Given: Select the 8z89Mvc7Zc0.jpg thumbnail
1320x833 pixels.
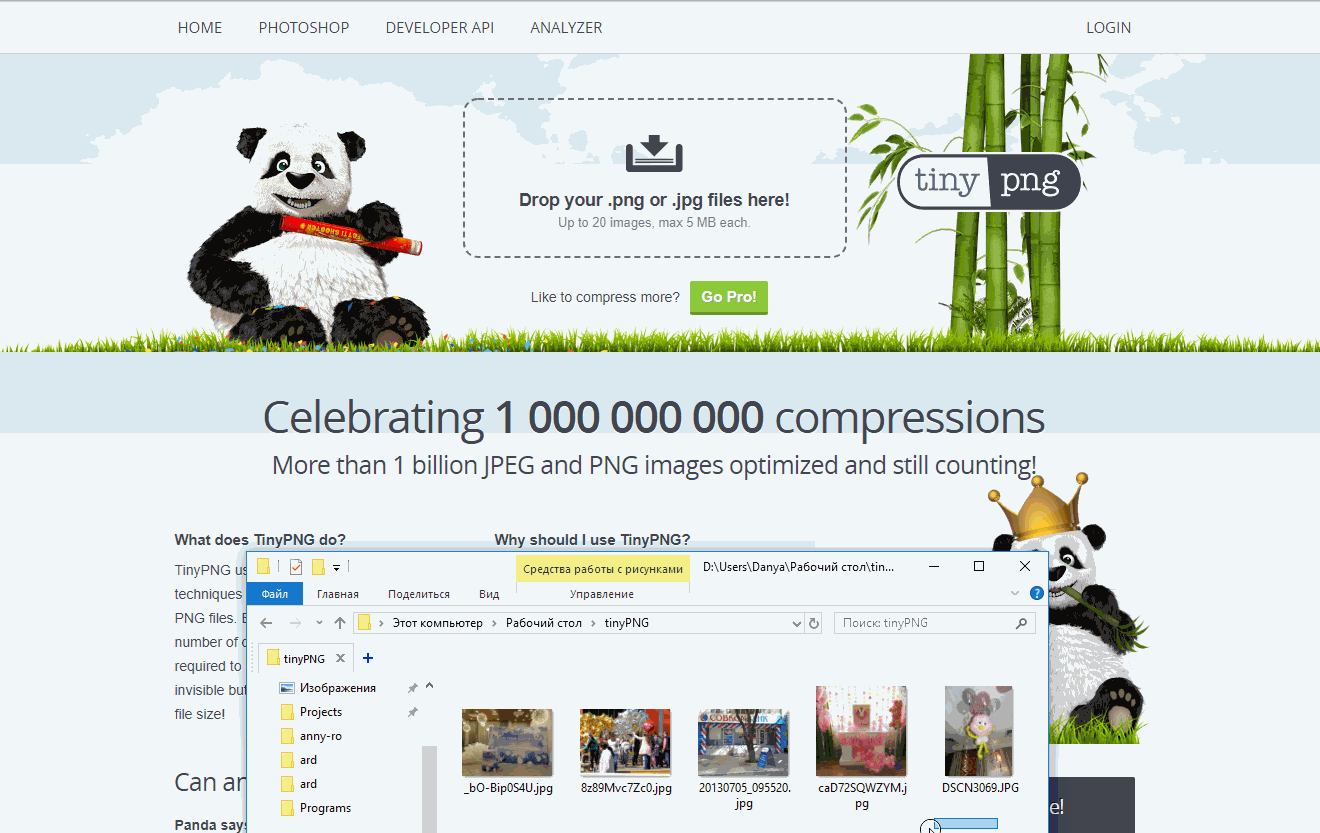Looking at the screenshot, I should (626, 743).
